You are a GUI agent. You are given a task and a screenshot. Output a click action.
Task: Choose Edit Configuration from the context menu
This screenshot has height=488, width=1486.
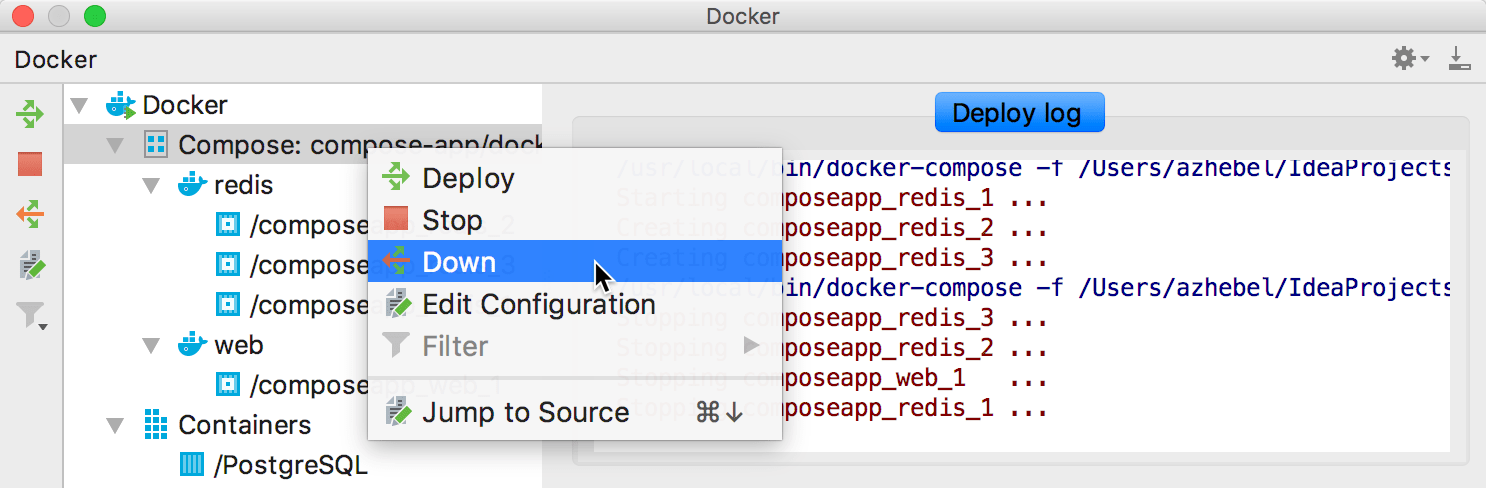click(x=574, y=304)
